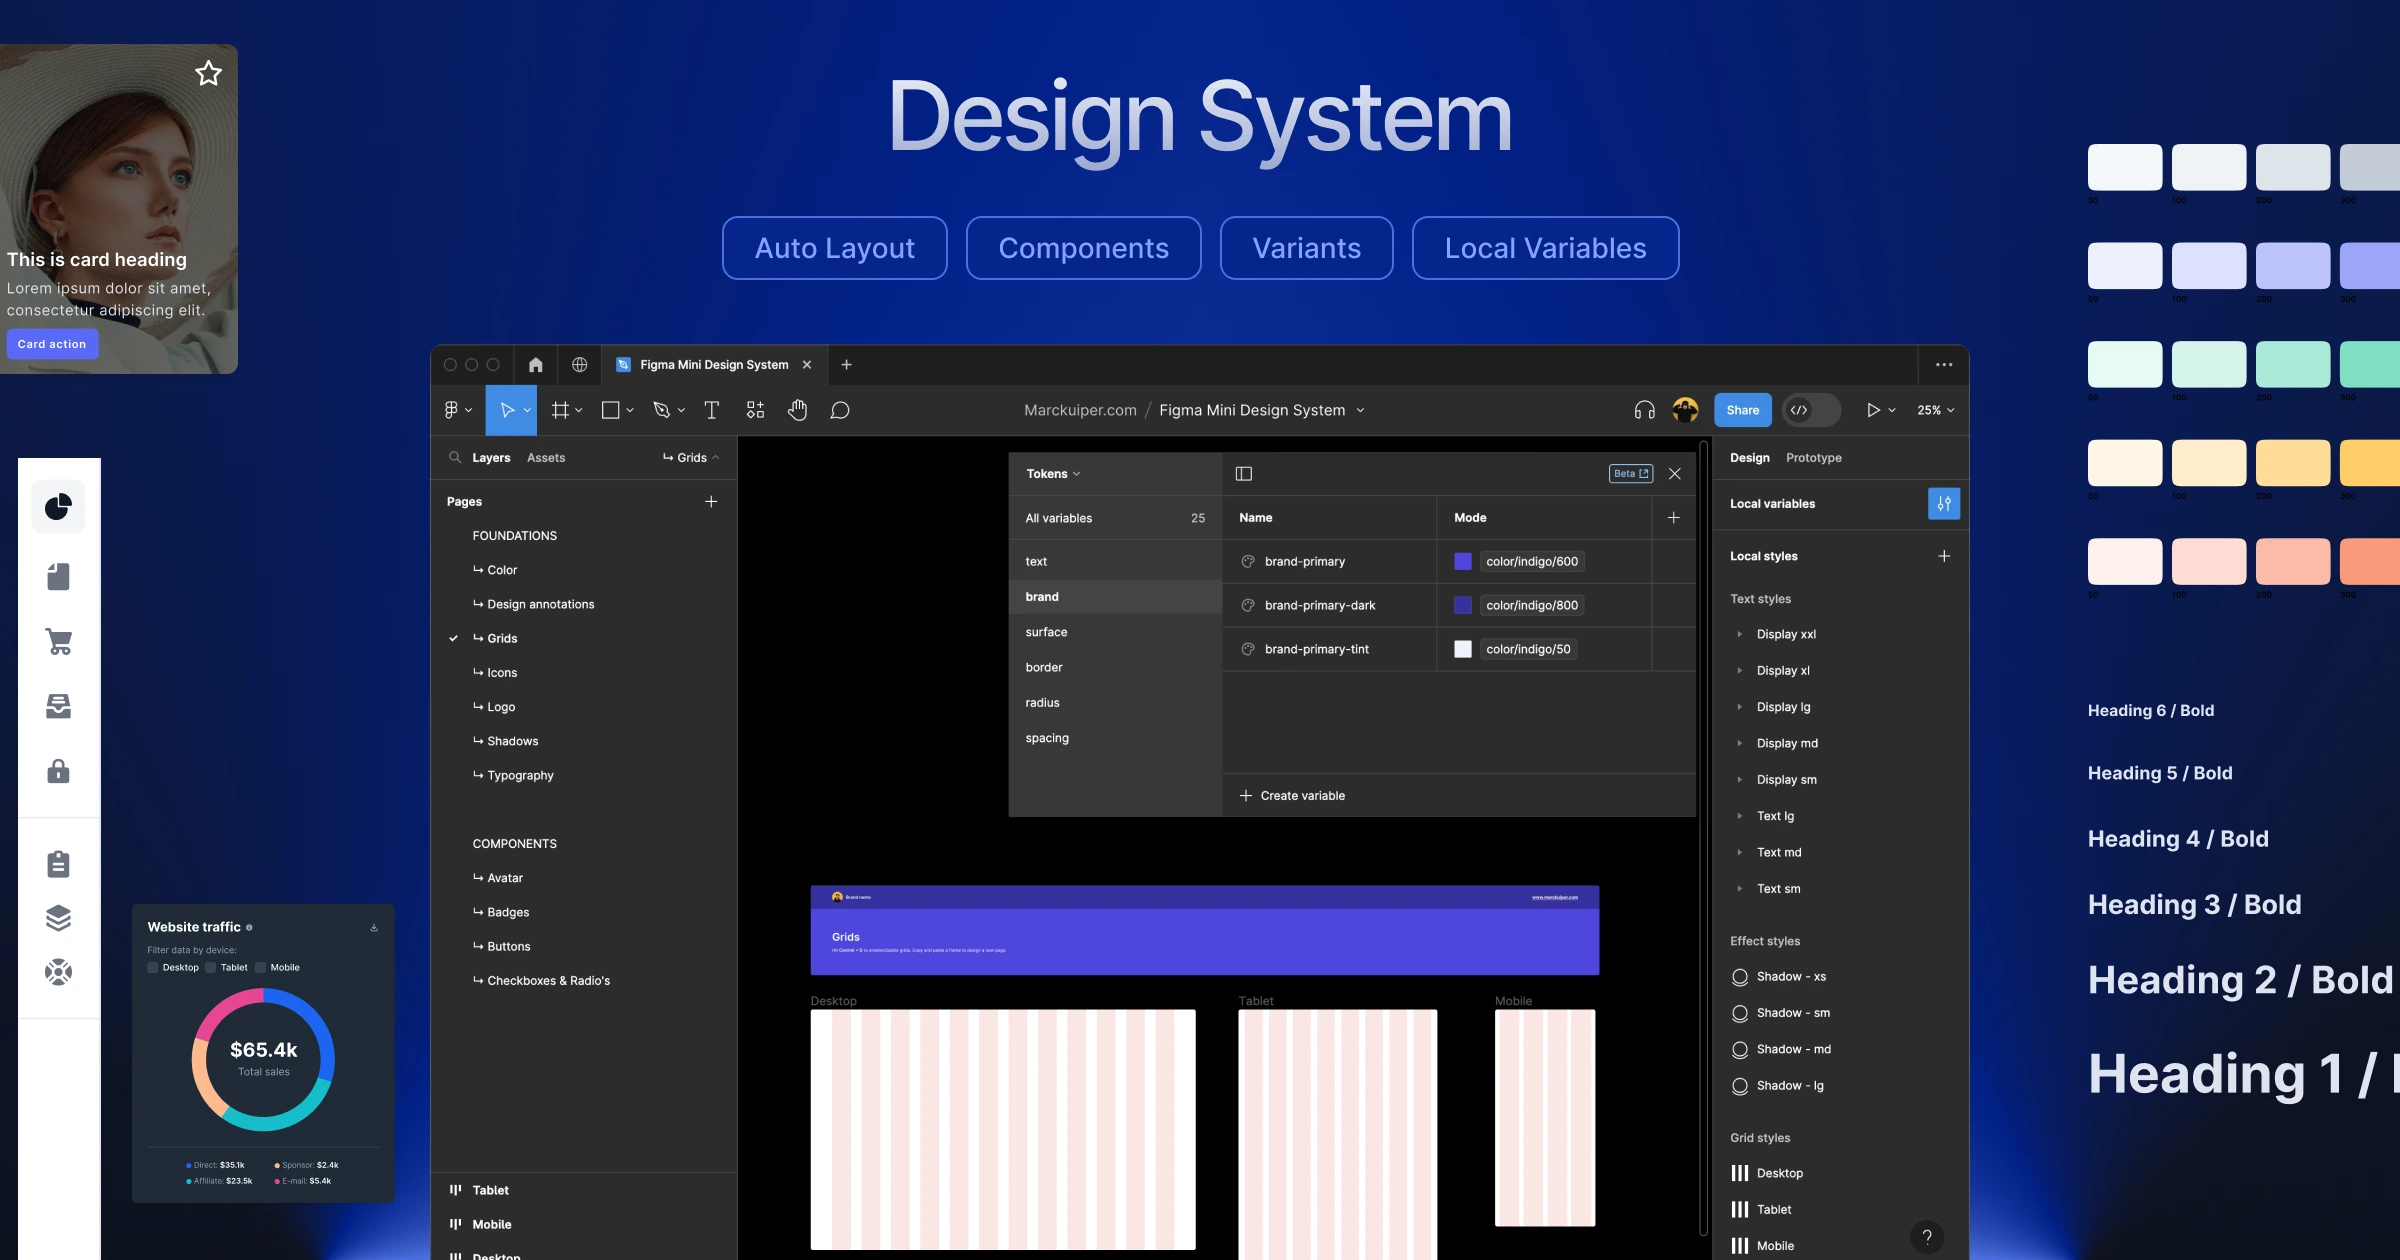Select the Pen tool
Viewport: 2400px width, 1260px height.
point(661,410)
